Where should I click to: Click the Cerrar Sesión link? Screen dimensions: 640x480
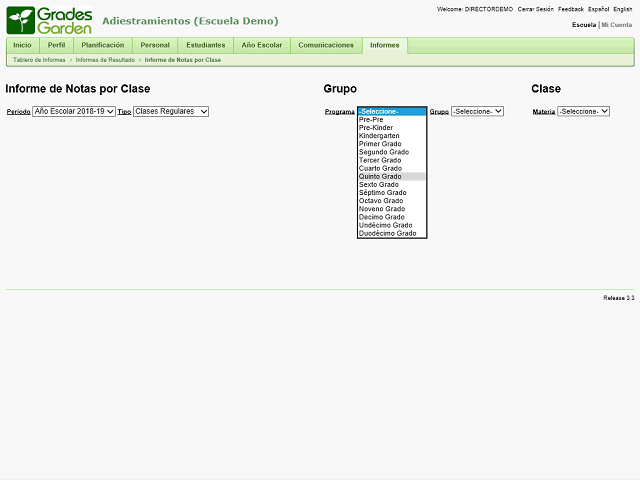[x=535, y=9]
